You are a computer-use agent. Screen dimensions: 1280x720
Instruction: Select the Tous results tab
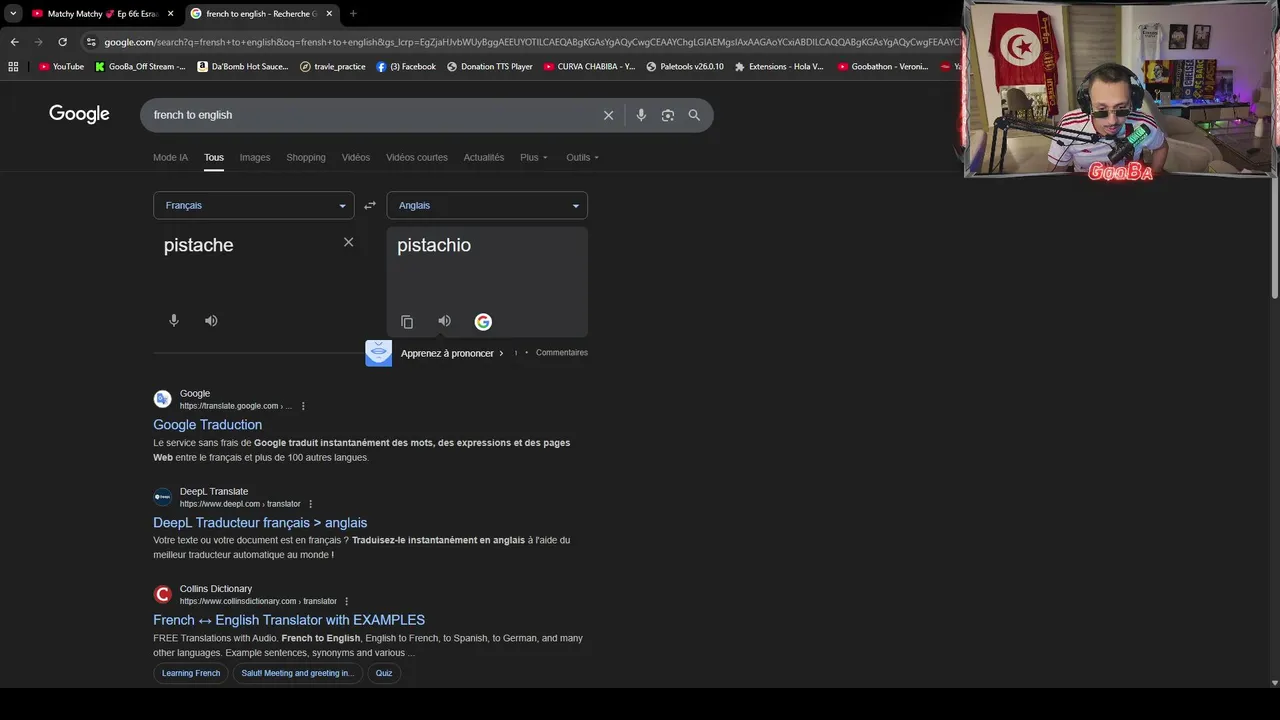click(x=214, y=157)
